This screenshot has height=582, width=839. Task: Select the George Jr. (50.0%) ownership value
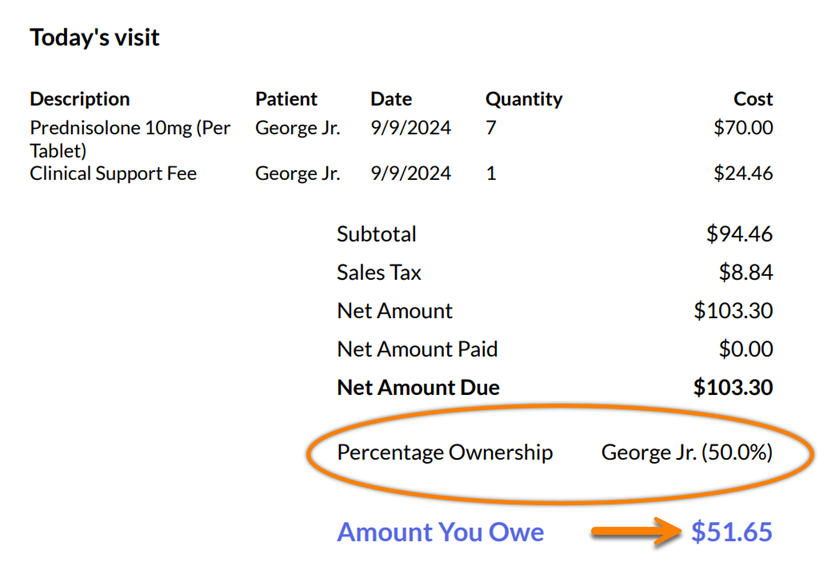click(x=686, y=452)
